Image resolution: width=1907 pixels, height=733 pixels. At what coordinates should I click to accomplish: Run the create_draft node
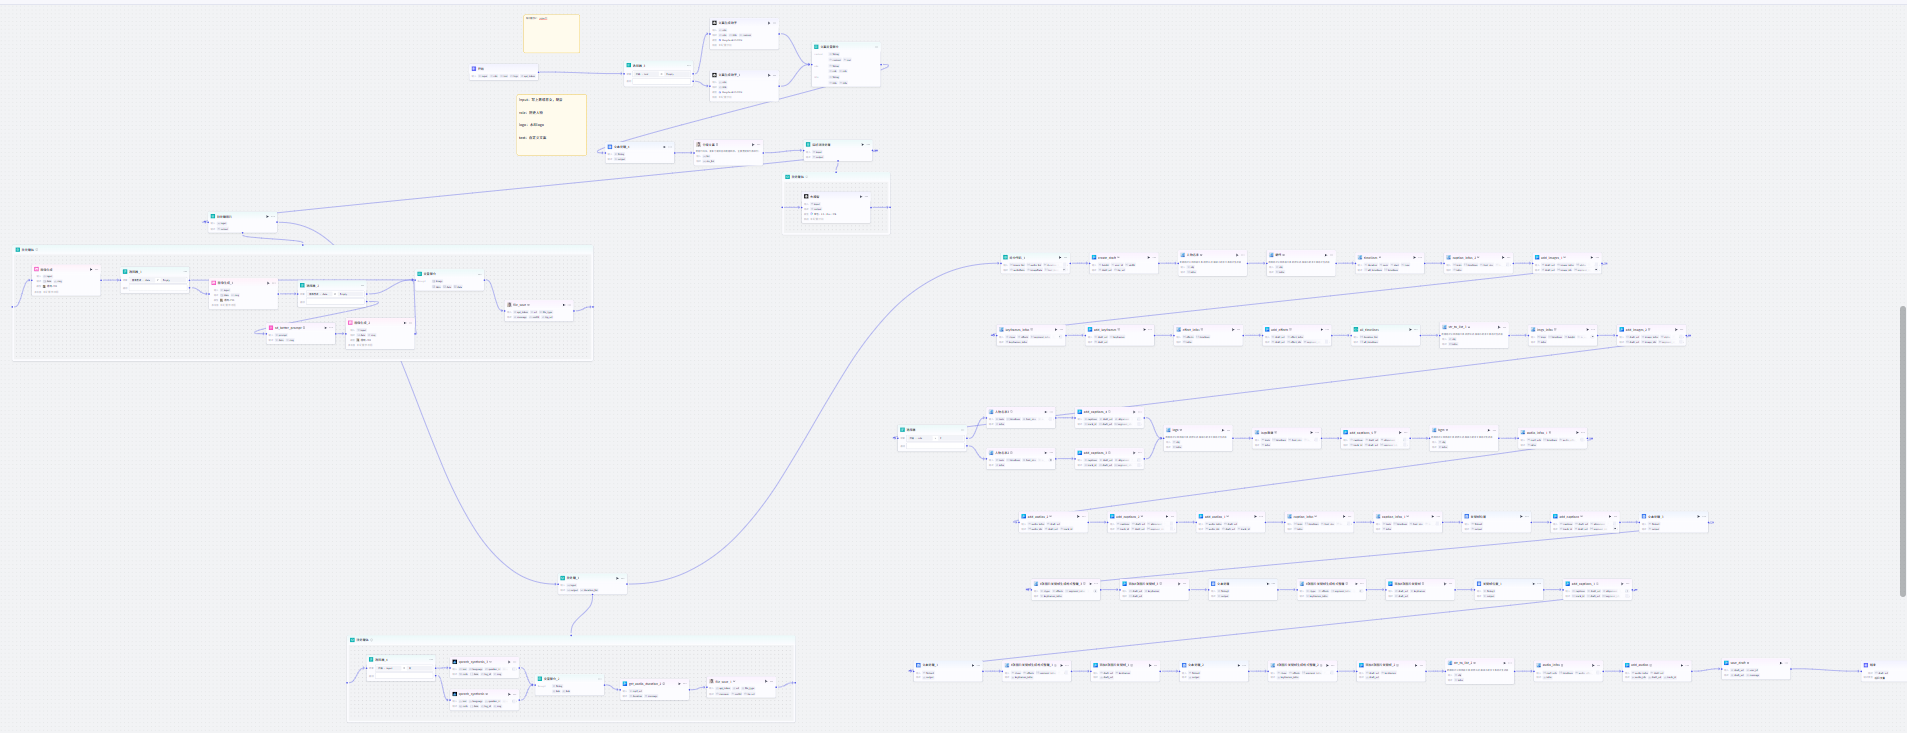pos(1148,257)
